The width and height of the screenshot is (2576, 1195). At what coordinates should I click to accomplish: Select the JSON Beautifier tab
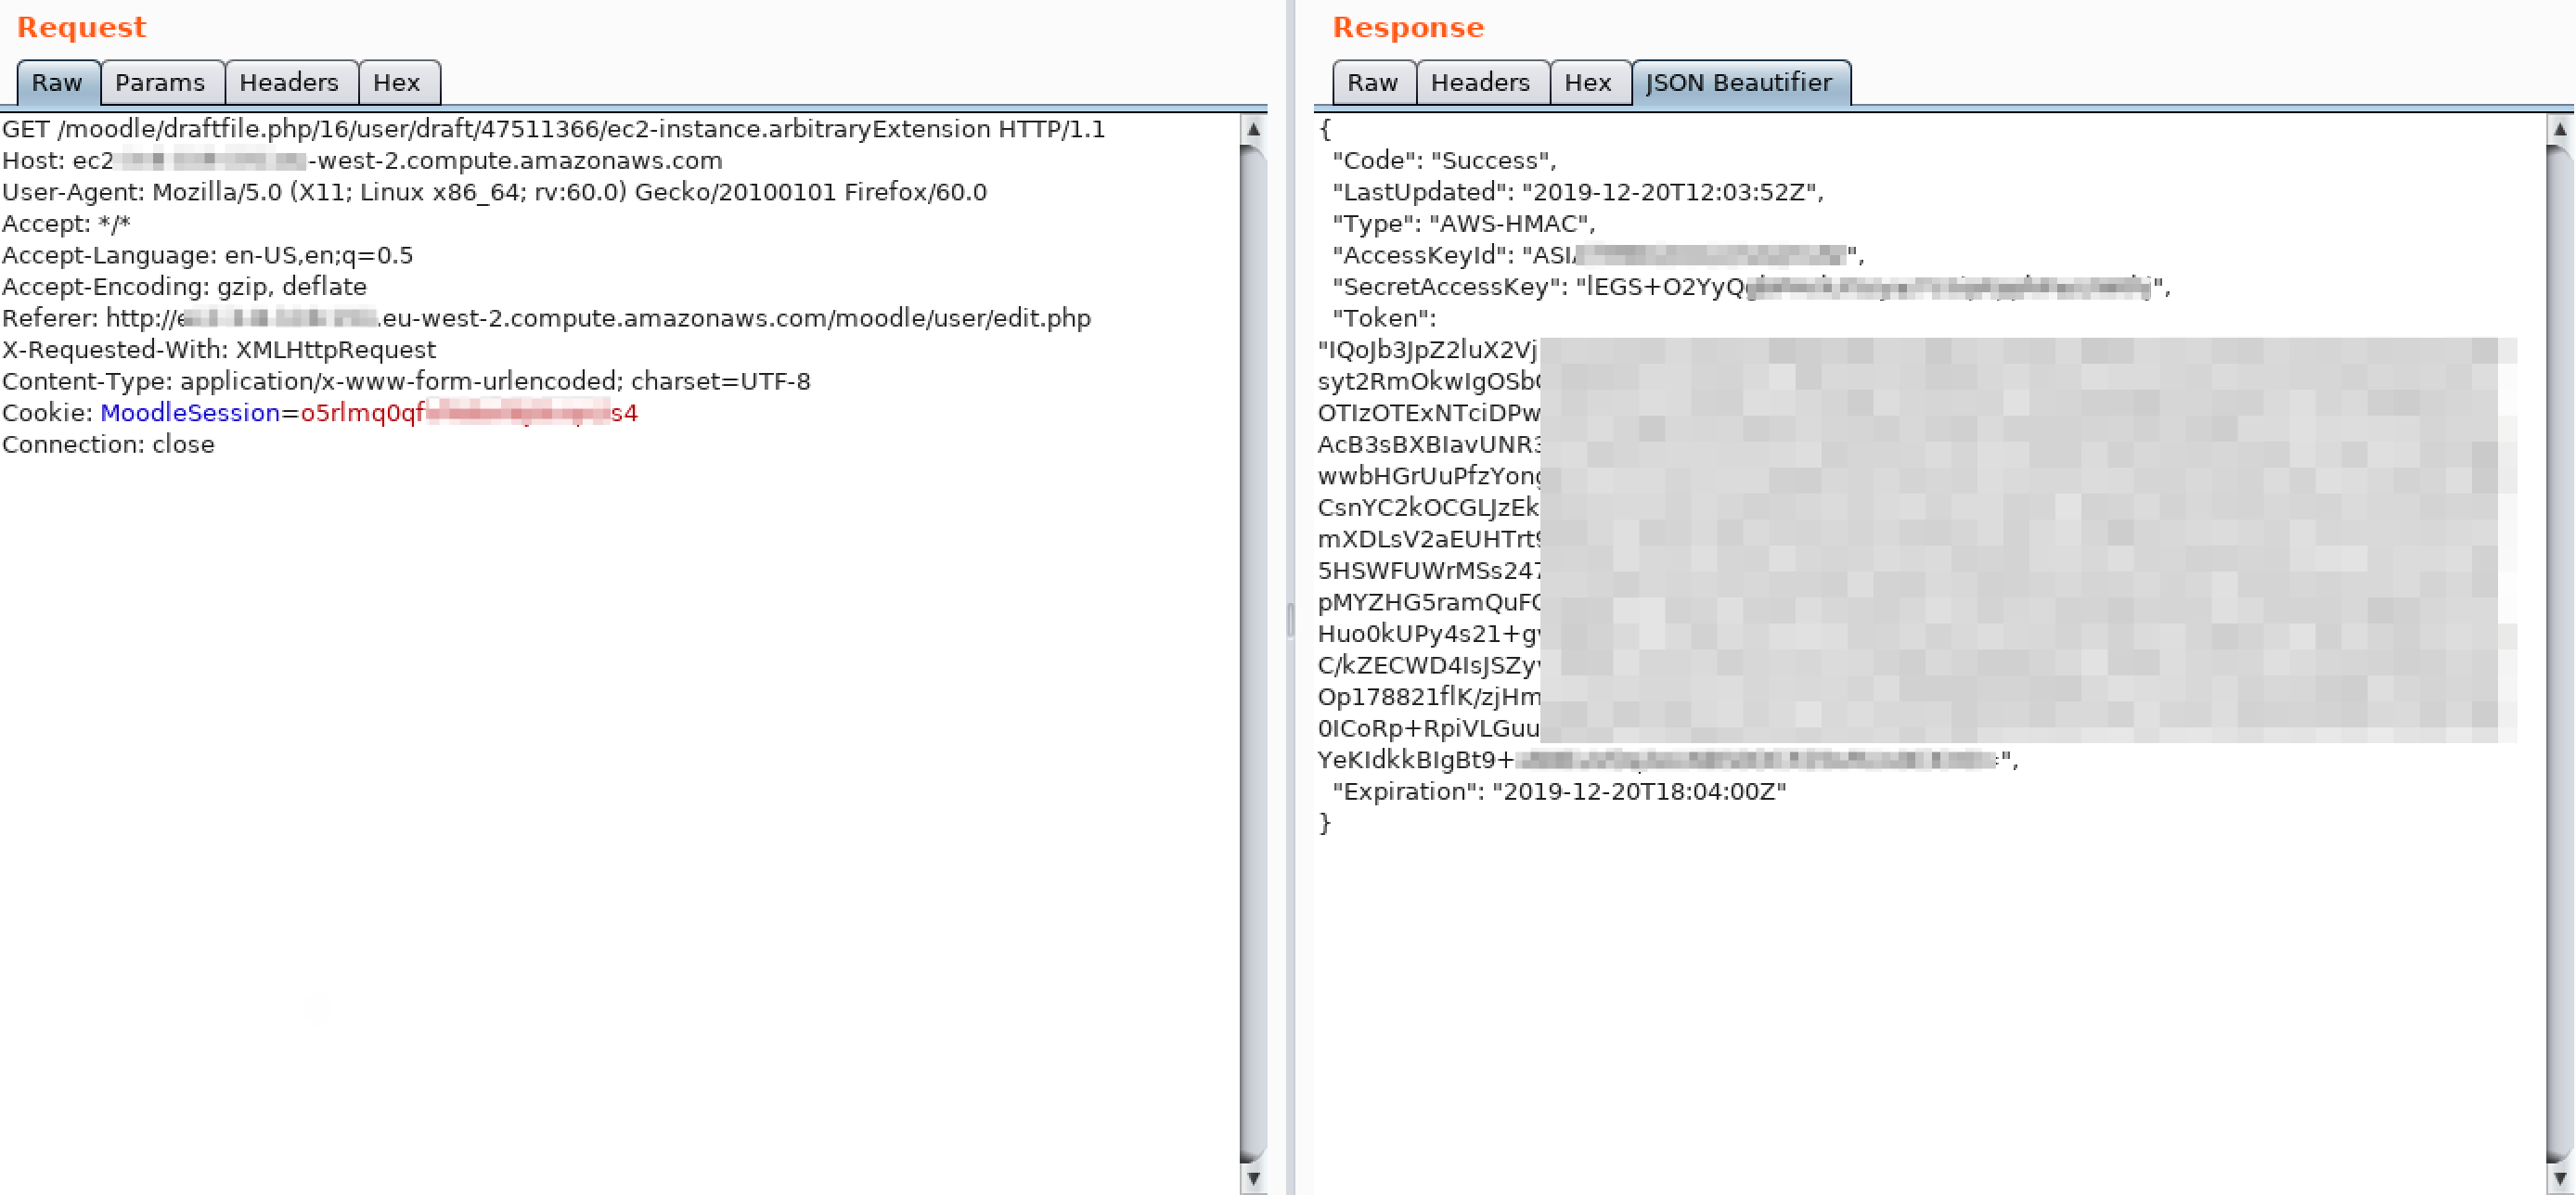(x=1740, y=82)
